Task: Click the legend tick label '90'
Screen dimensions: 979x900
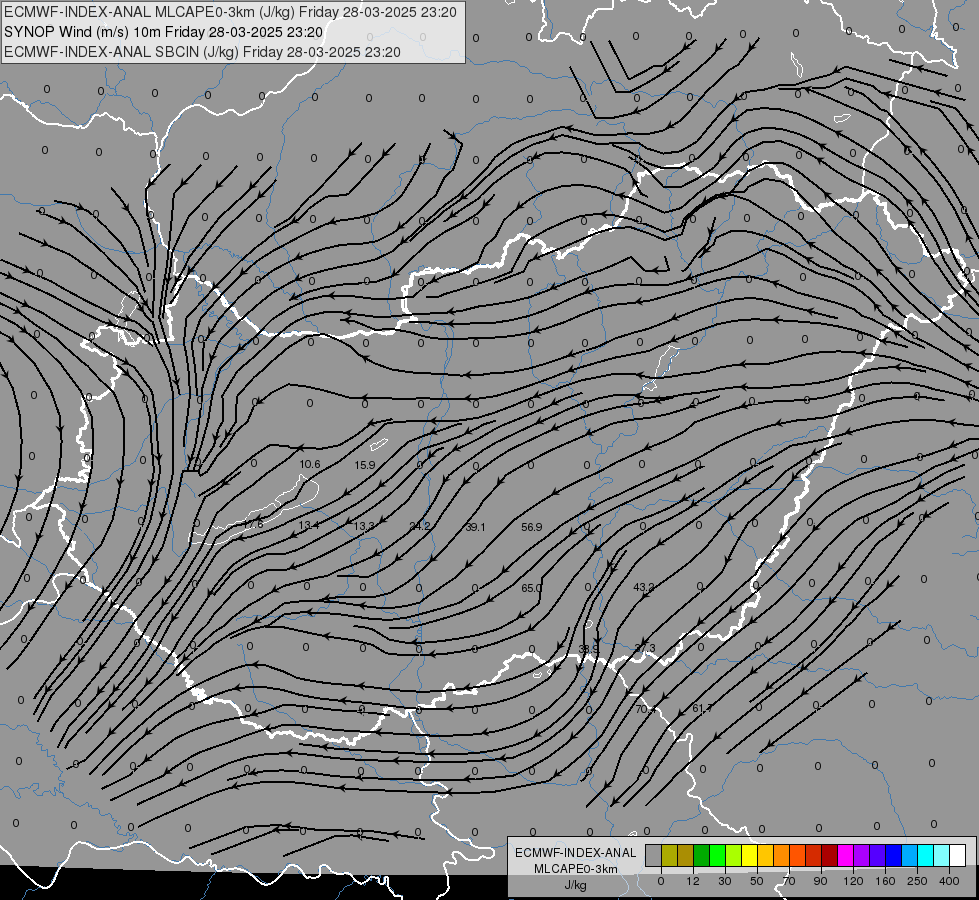Action: pyautogui.click(x=820, y=881)
